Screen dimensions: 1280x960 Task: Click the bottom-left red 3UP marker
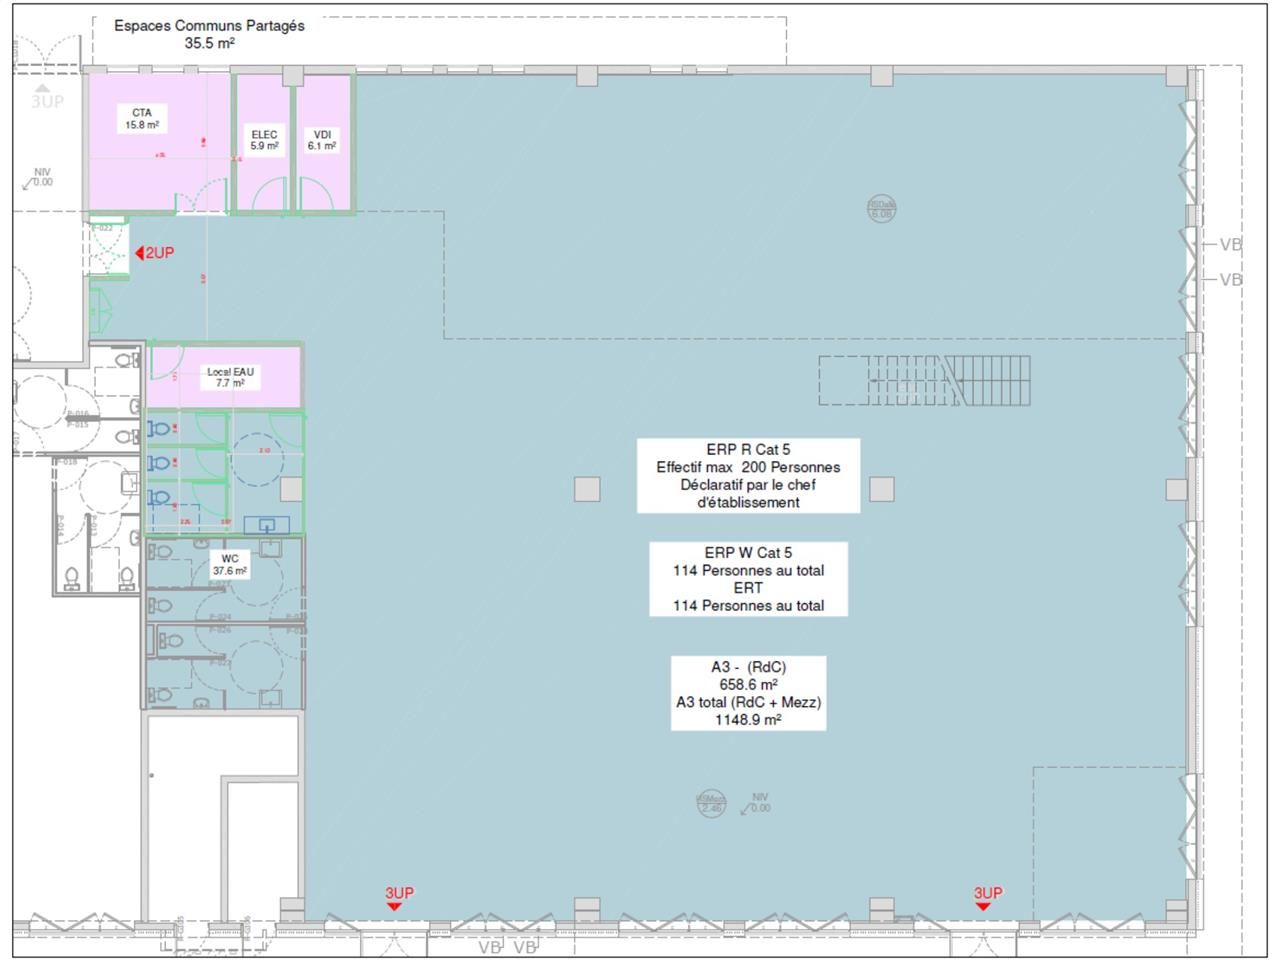point(394,896)
